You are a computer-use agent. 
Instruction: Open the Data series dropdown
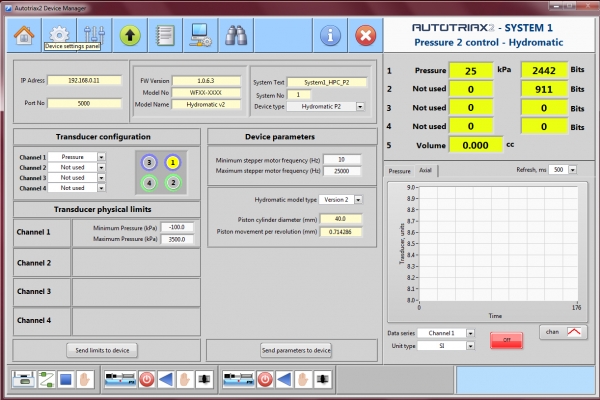470,333
